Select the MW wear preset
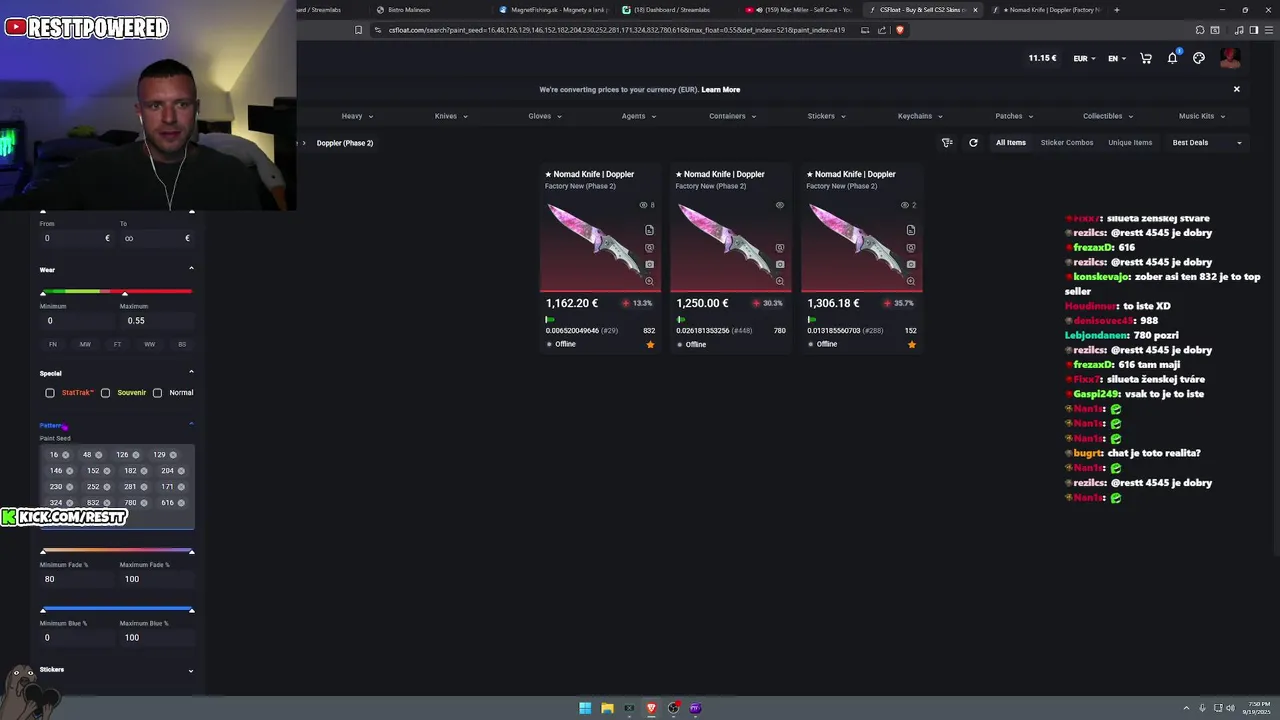Viewport: 1280px width, 720px height. click(x=85, y=344)
